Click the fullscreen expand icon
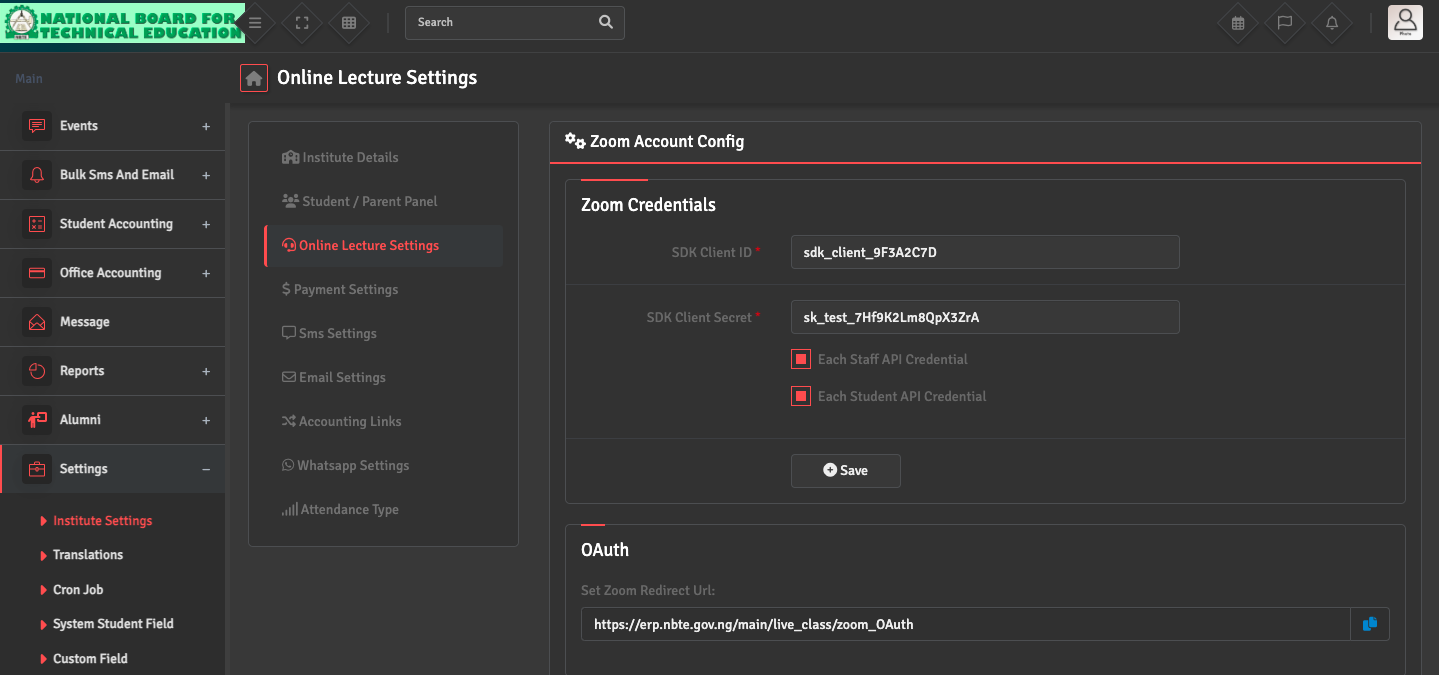This screenshot has height=675, width=1439. point(302,23)
